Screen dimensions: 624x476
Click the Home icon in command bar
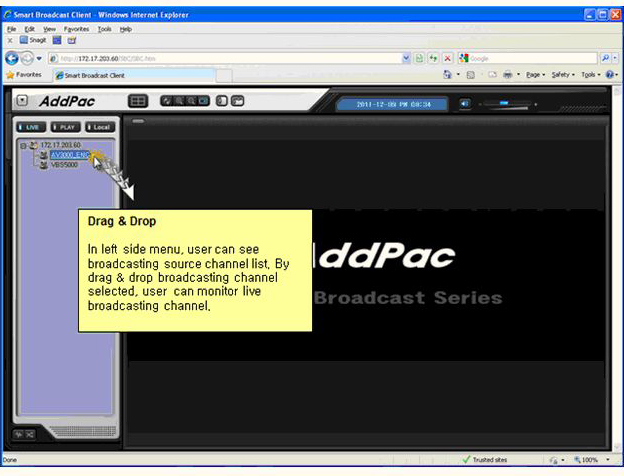[448, 74]
